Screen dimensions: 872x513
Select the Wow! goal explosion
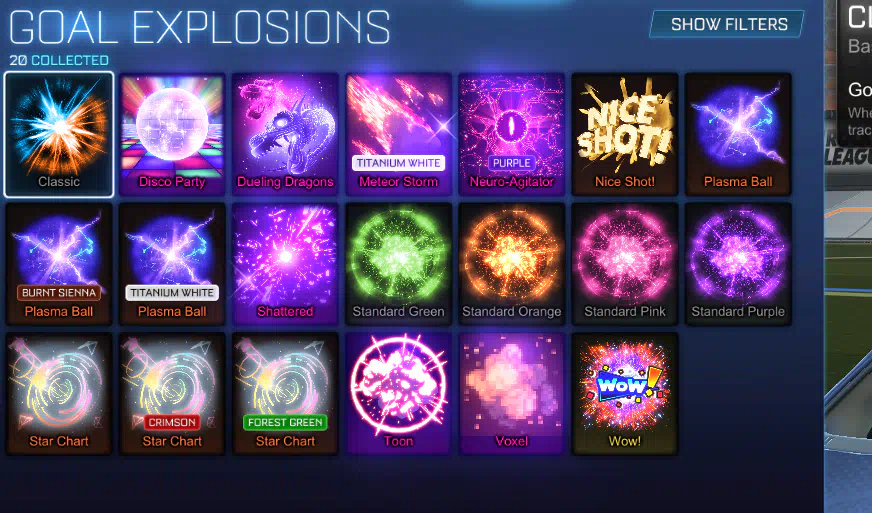click(x=625, y=393)
